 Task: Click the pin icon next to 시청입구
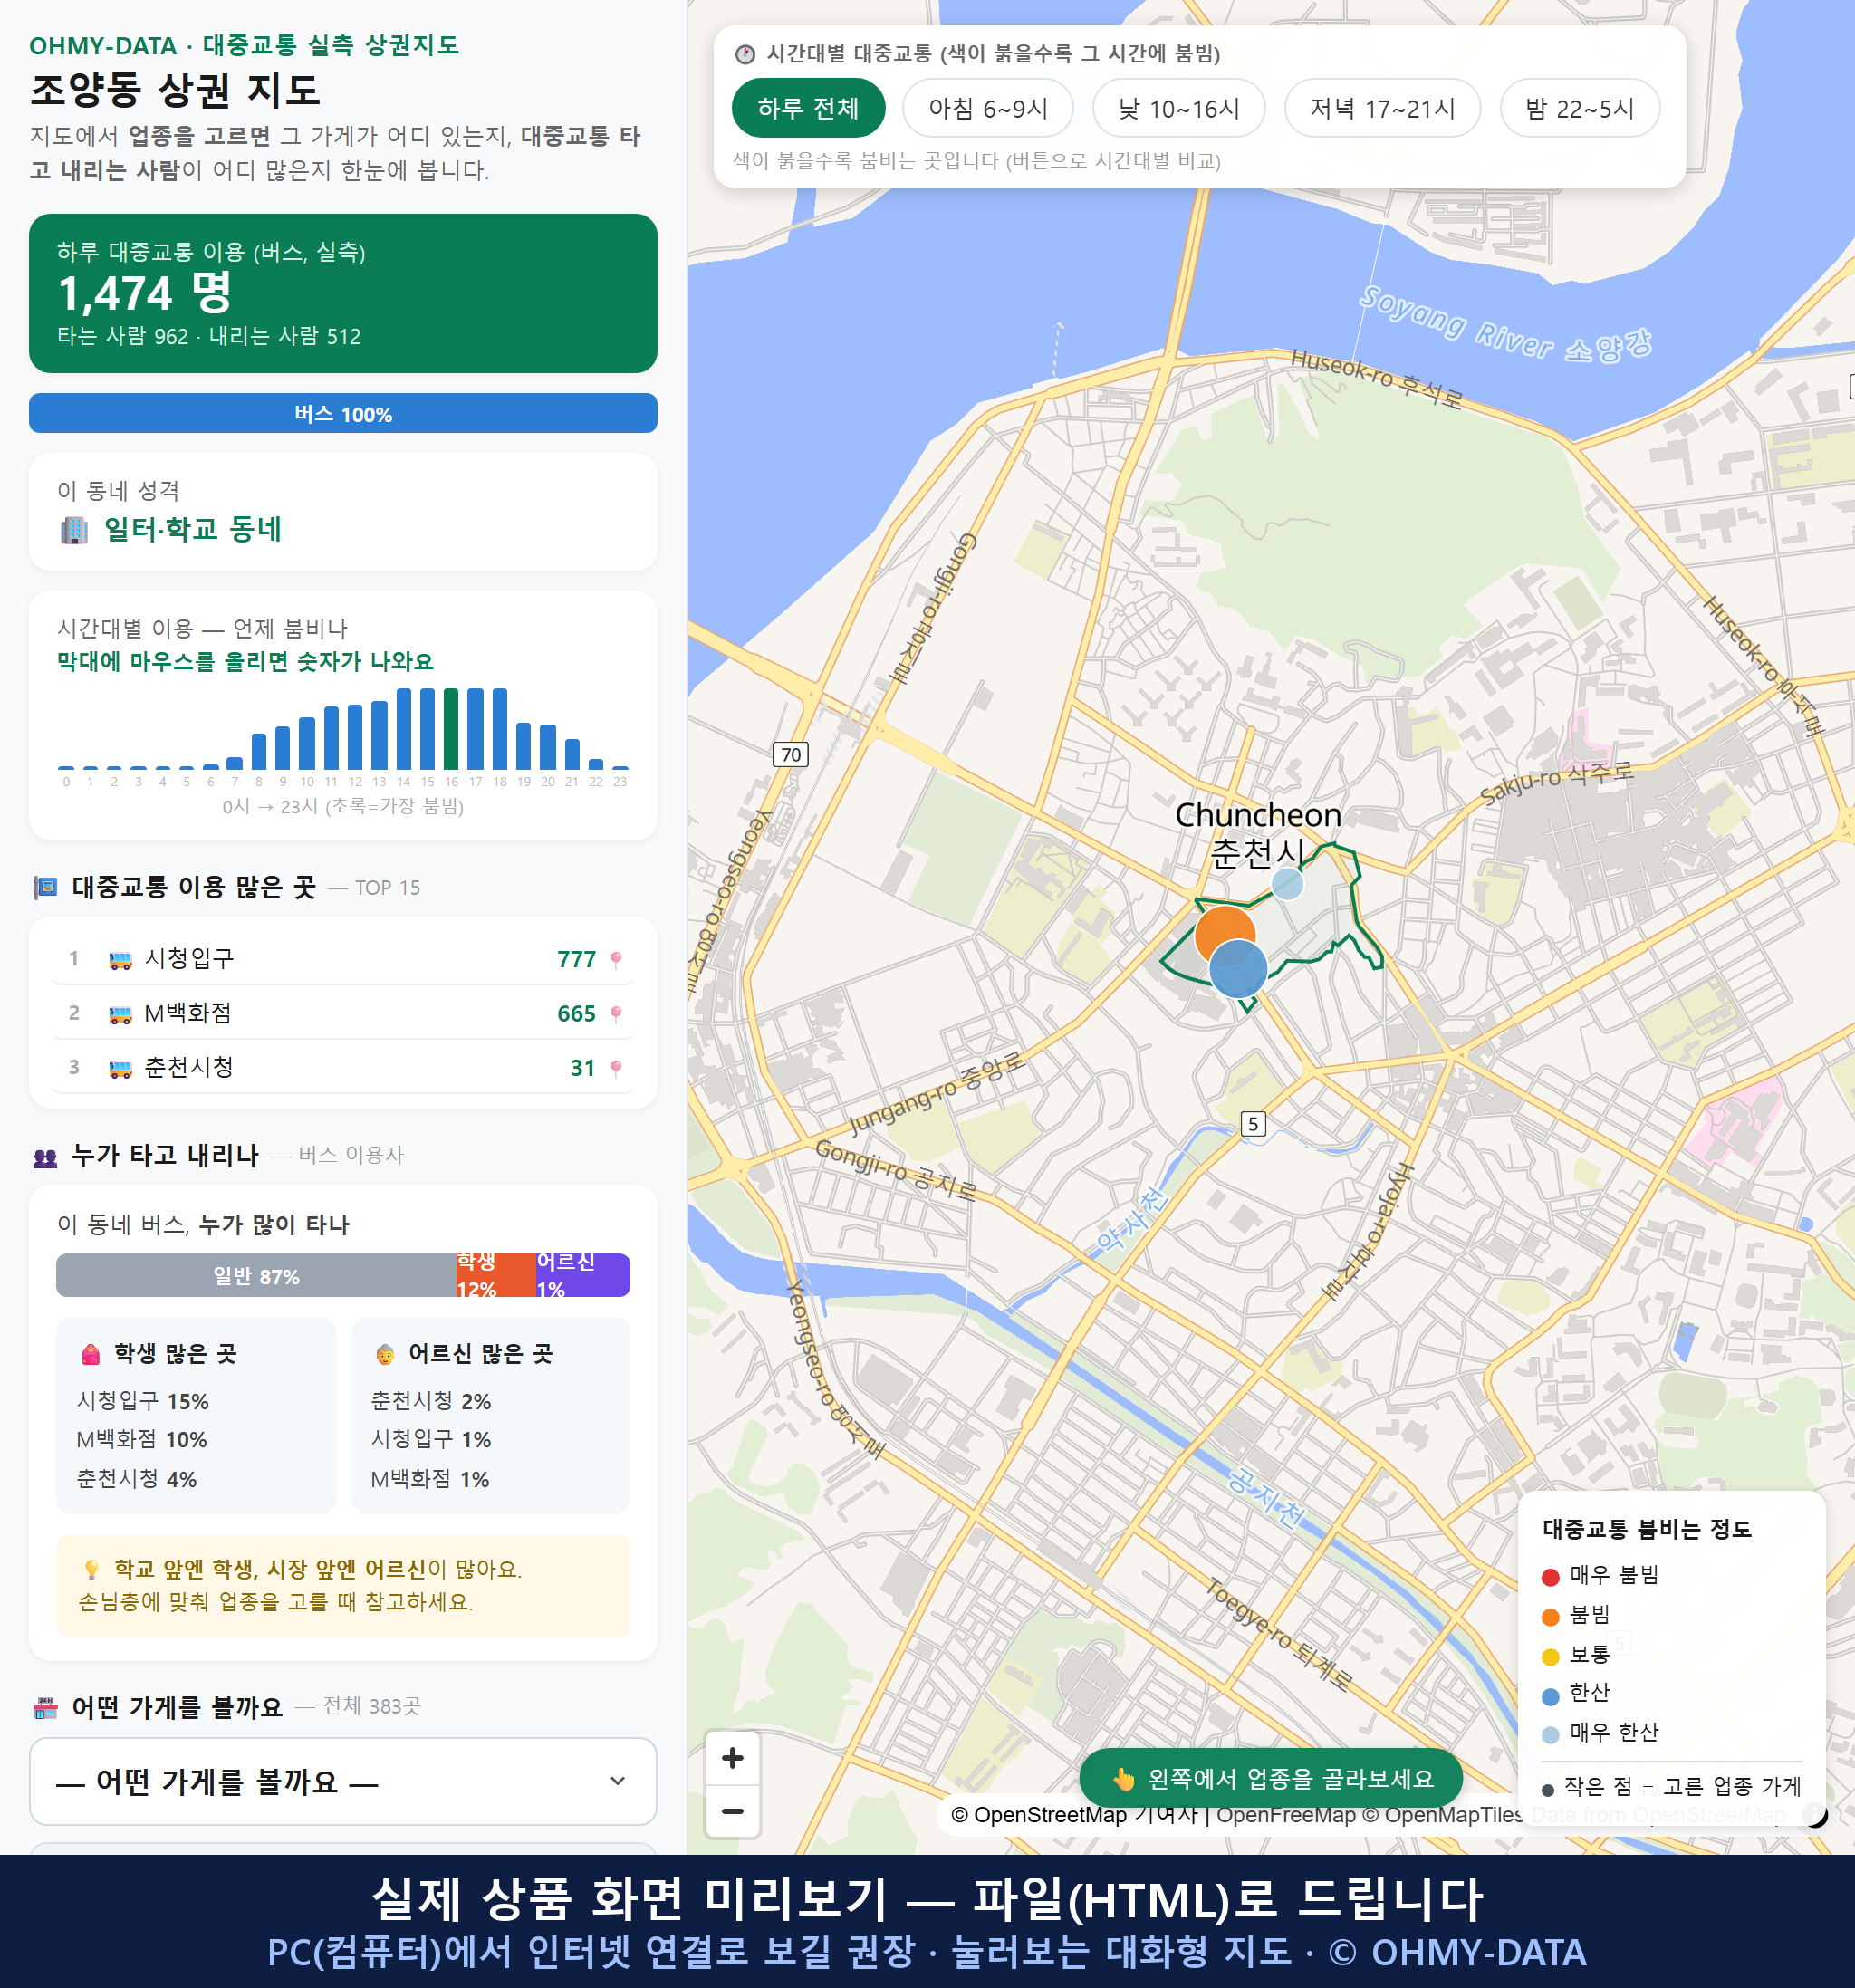(616, 959)
